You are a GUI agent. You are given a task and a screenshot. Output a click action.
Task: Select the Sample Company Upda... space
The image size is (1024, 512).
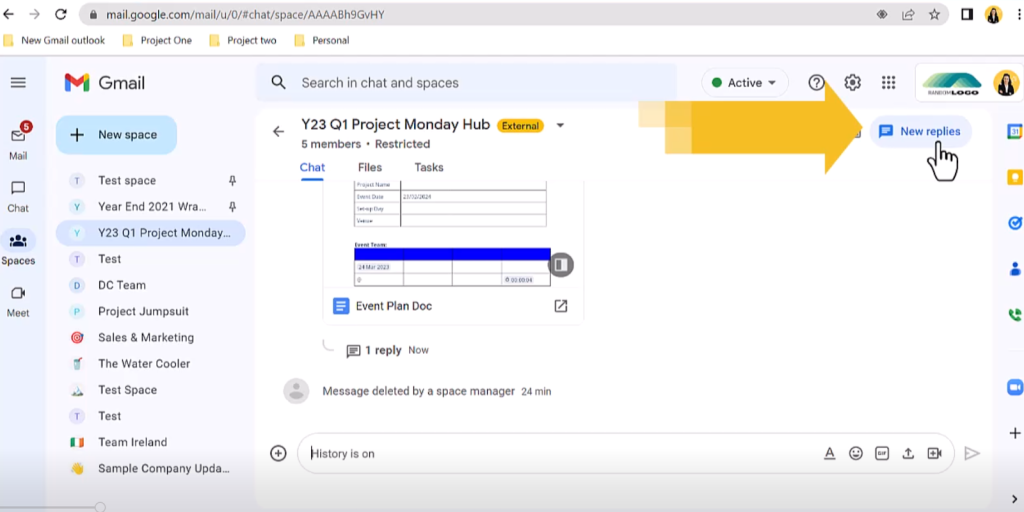tap(150, 468)
